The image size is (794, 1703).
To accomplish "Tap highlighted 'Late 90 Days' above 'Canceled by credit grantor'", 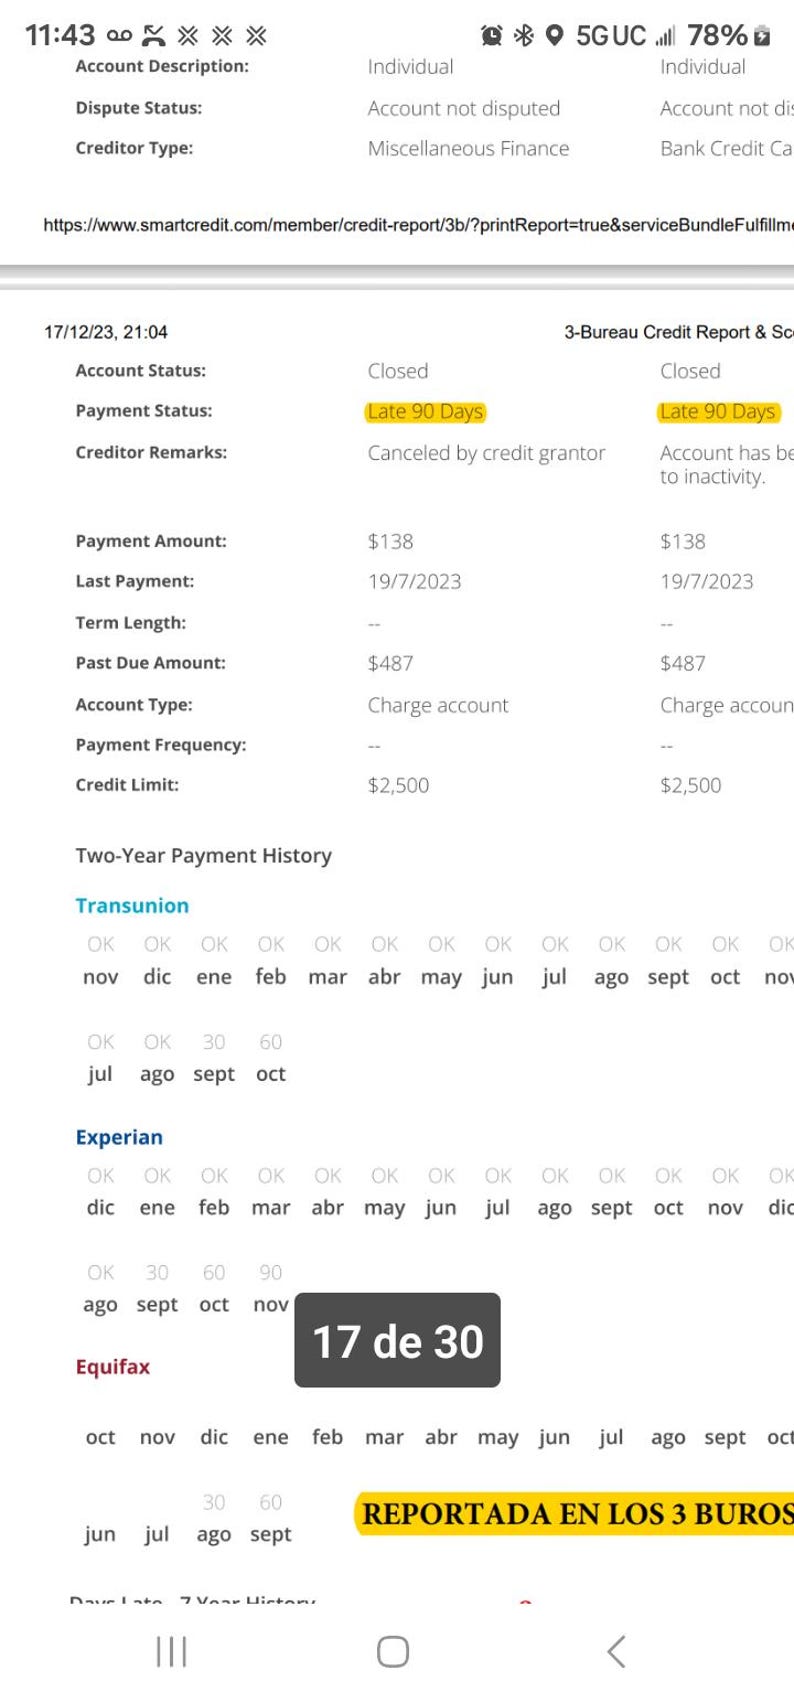I will (426, 411).
